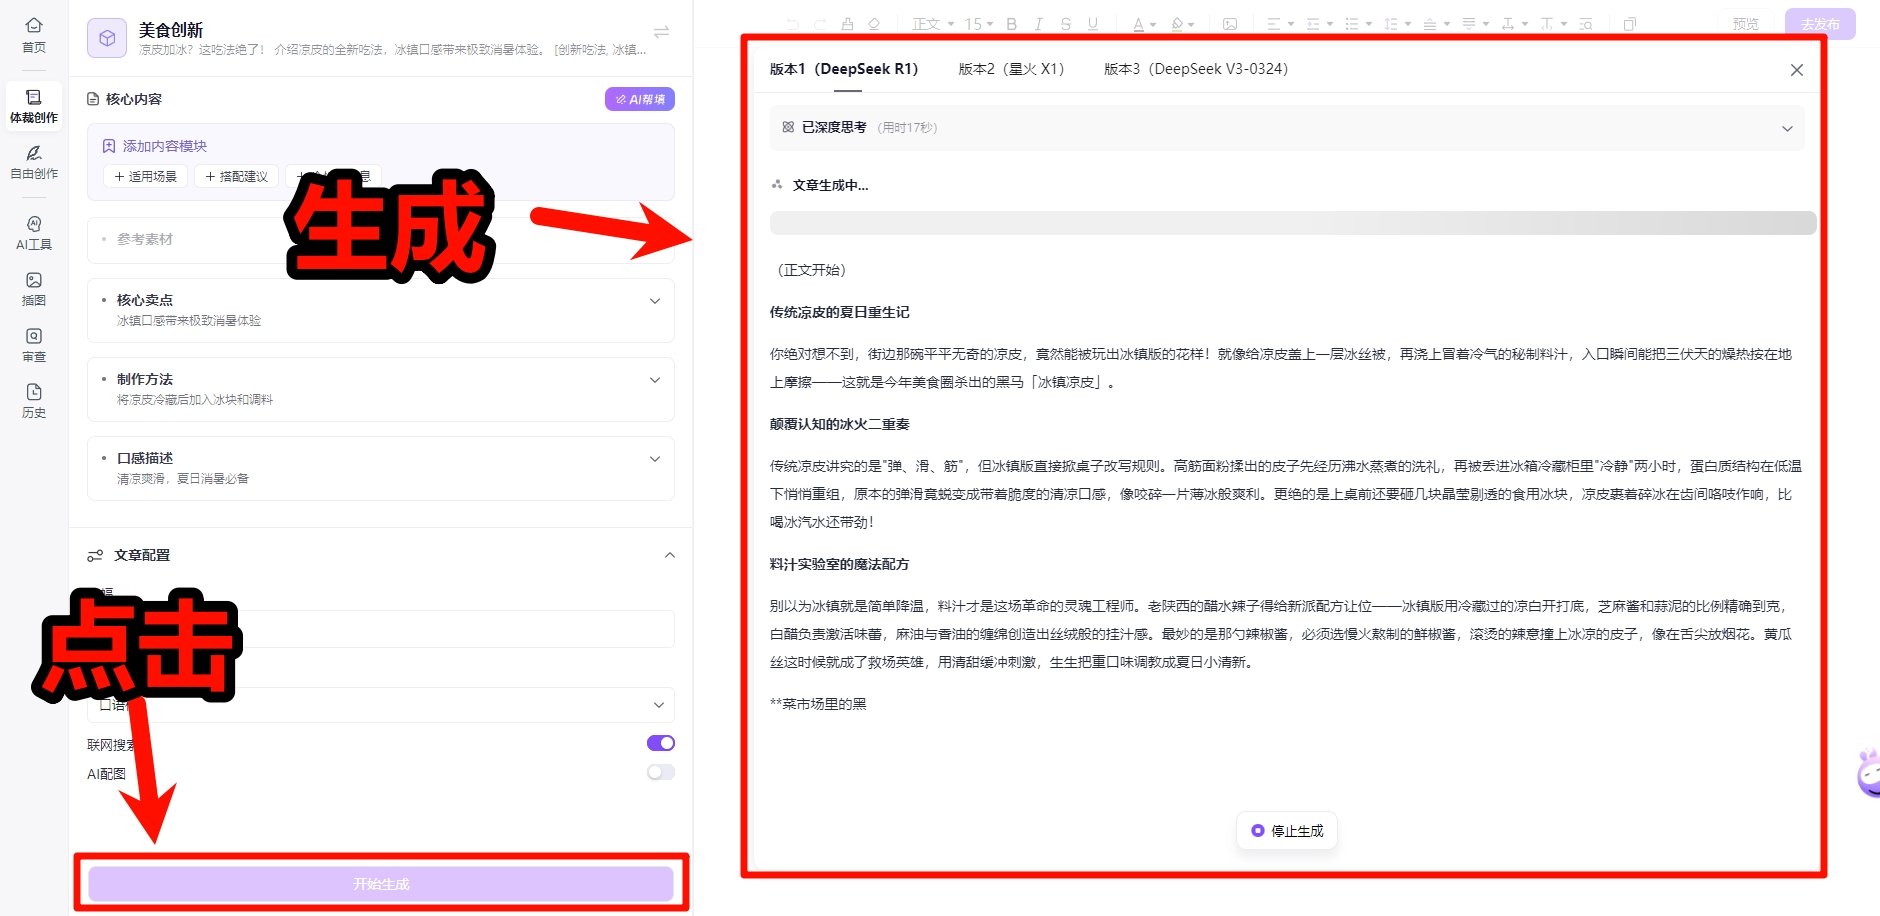Enable the AI配图 toggle
Image resolution: width=1880 pixels, height=916 pixels.
(660, 772)
